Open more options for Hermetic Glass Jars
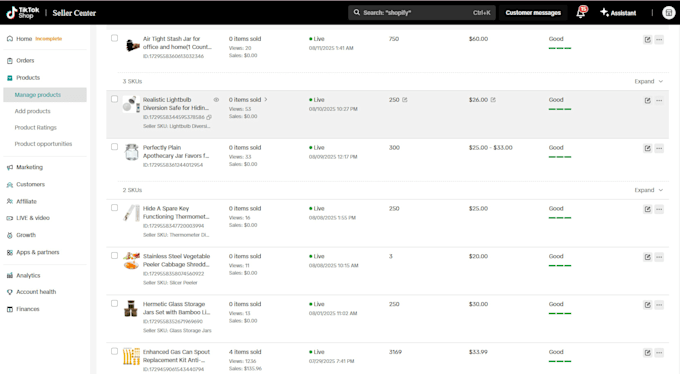680x374 pixels. [x=659, y=305]
